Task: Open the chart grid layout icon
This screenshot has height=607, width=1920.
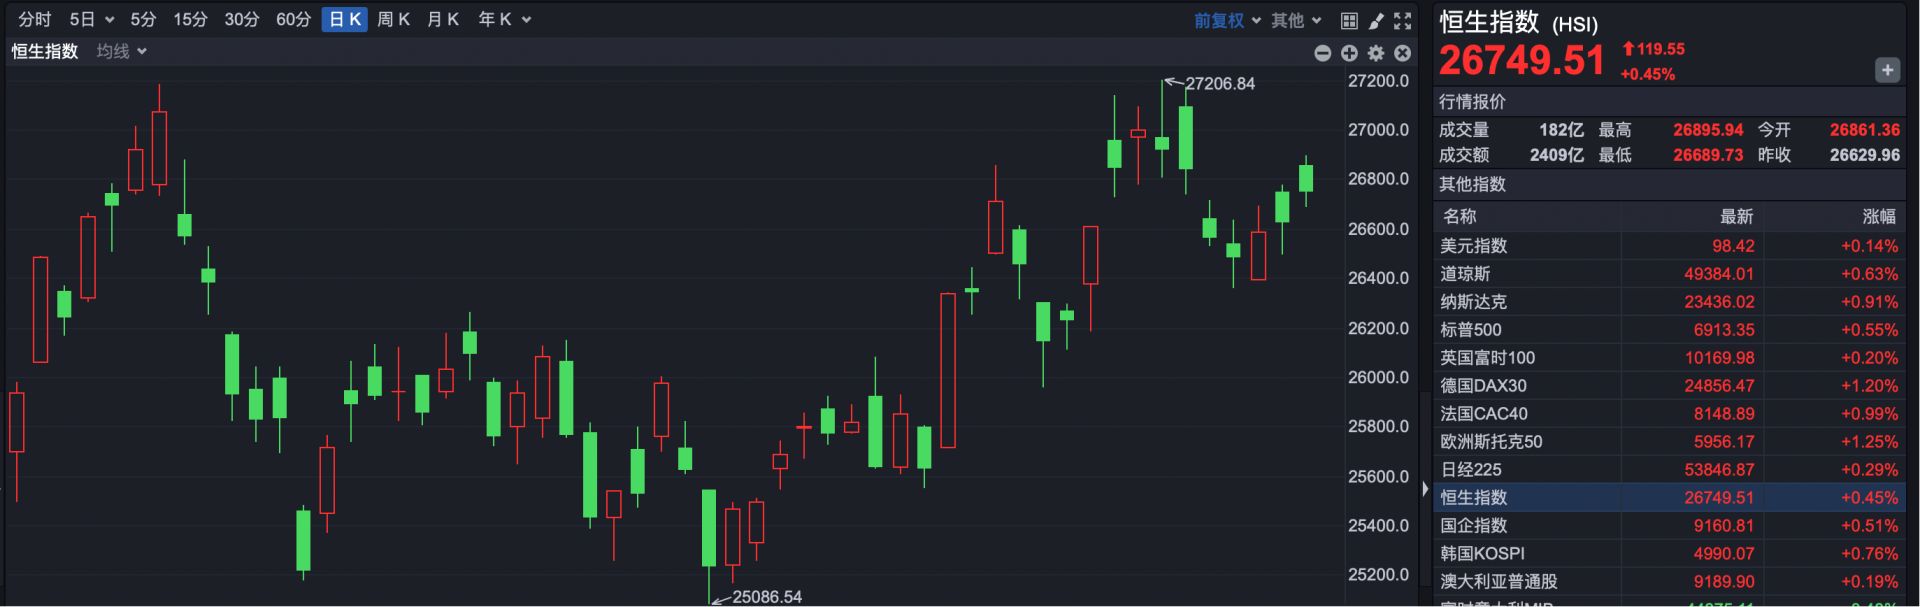Action: [1349, 20]
